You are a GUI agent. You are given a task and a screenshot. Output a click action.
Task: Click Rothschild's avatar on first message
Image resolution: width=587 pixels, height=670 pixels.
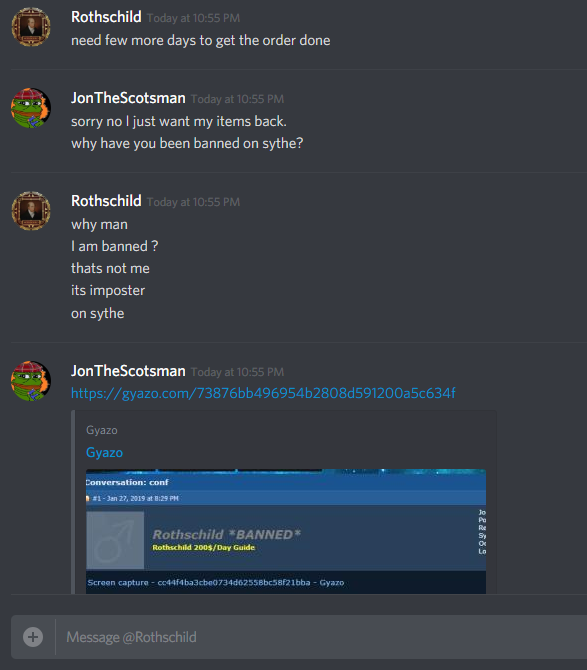click(x=31, y=26)
